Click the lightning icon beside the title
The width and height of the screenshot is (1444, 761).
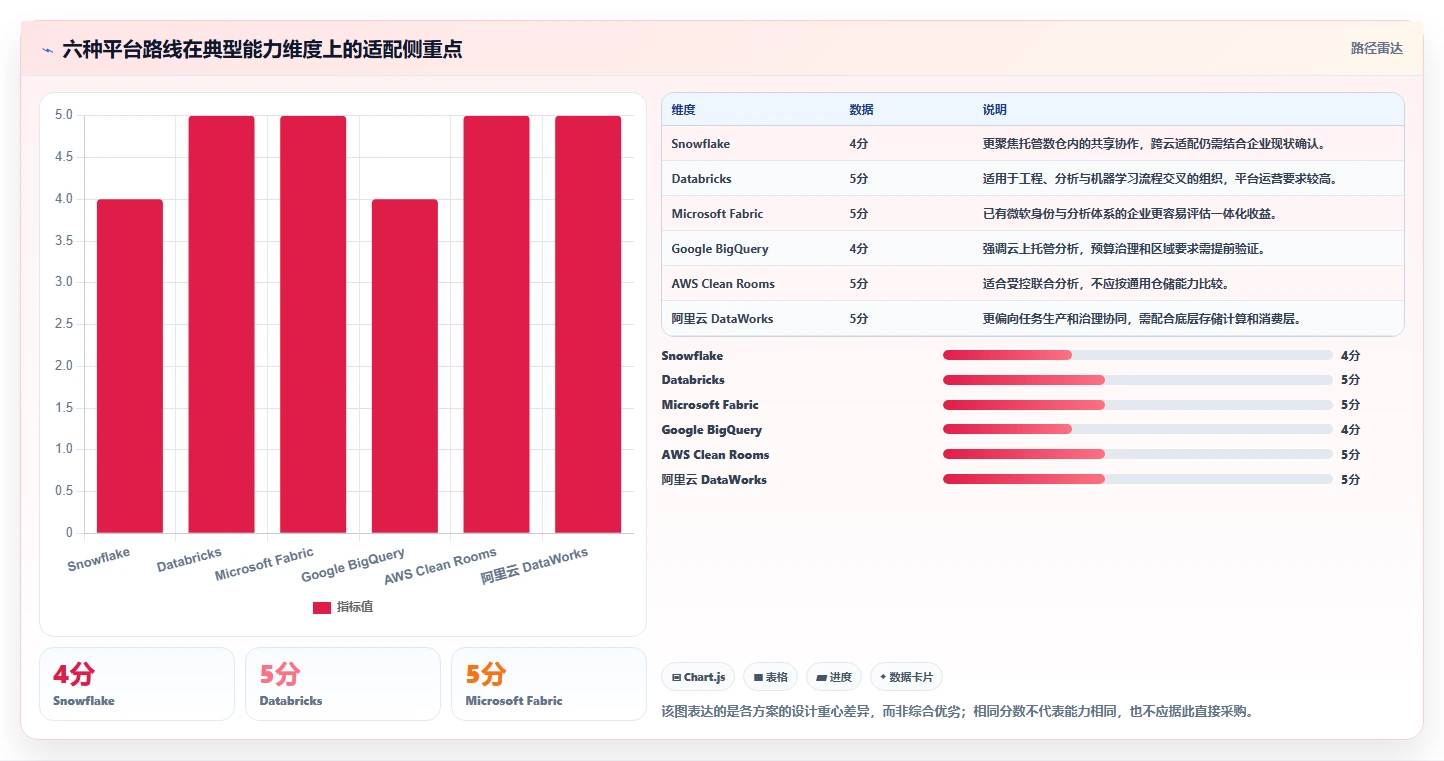[x=47, y=50]
